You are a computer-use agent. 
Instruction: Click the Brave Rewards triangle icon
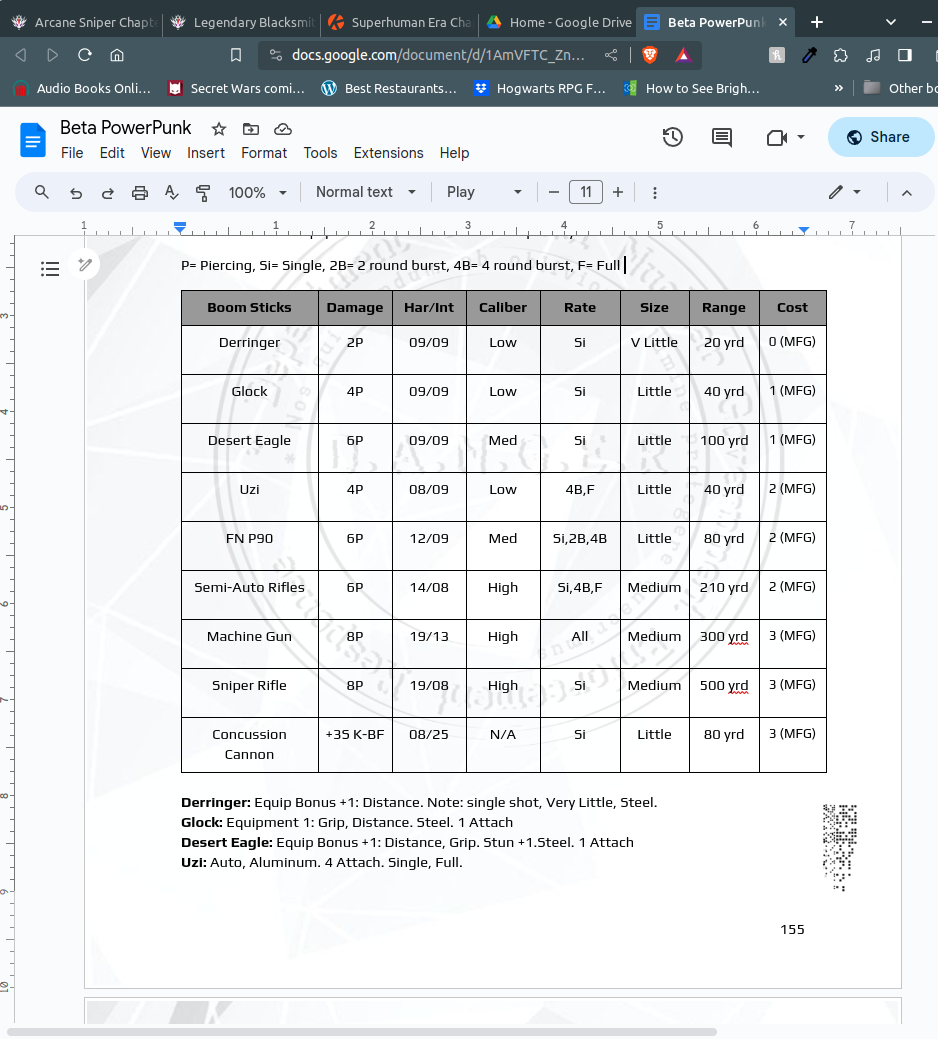pyautogui.click(x=683, y=55)
